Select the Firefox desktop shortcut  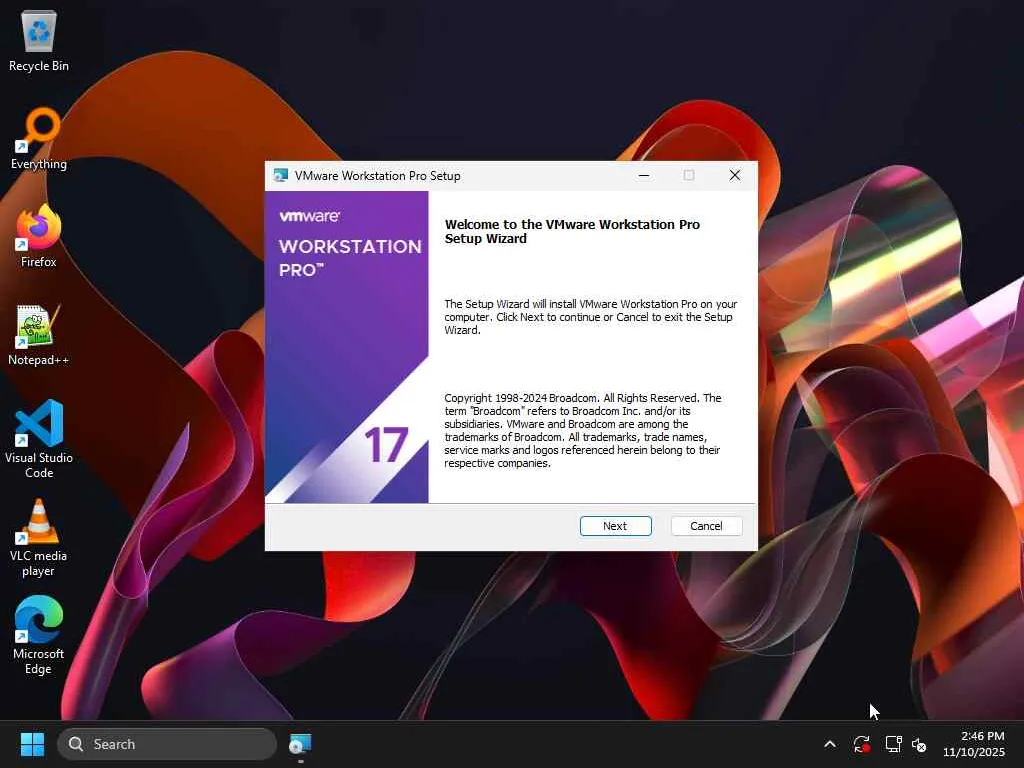(x=39, y=236)
